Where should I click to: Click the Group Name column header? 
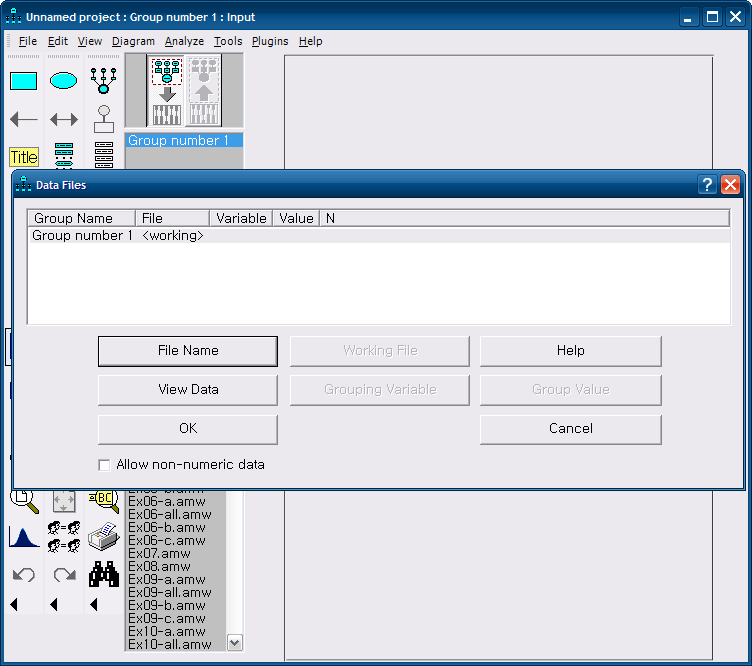tap(82, 218)
